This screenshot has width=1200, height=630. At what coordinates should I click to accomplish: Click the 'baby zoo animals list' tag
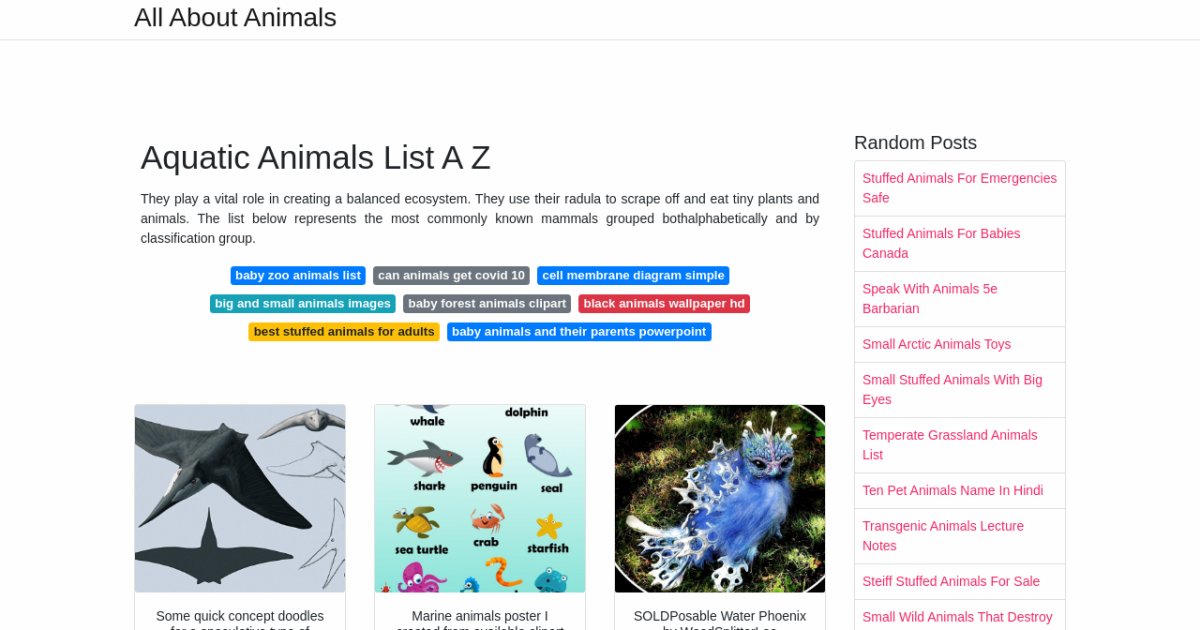pyautogui.click(x=298, y=276)
